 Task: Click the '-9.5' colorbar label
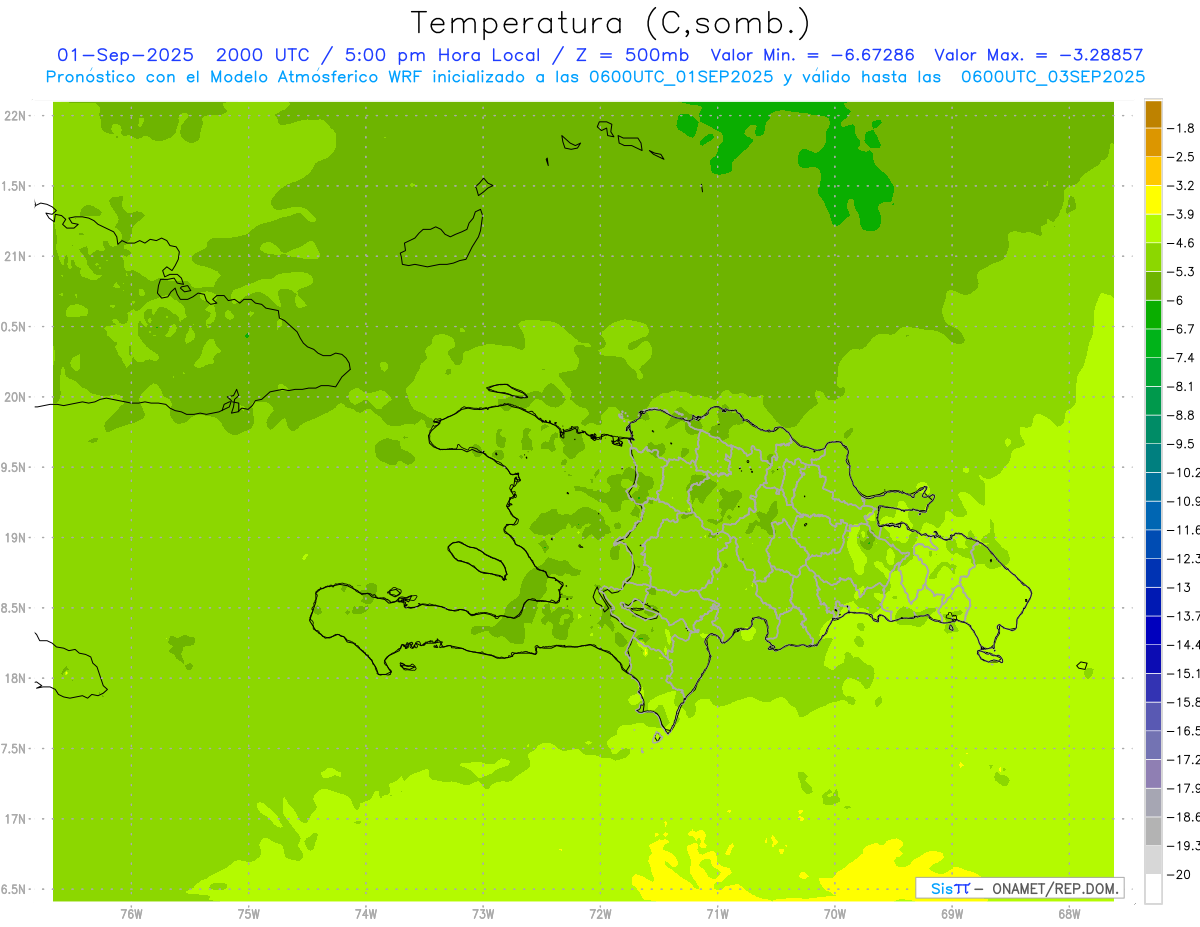[x=1183, y=444]
